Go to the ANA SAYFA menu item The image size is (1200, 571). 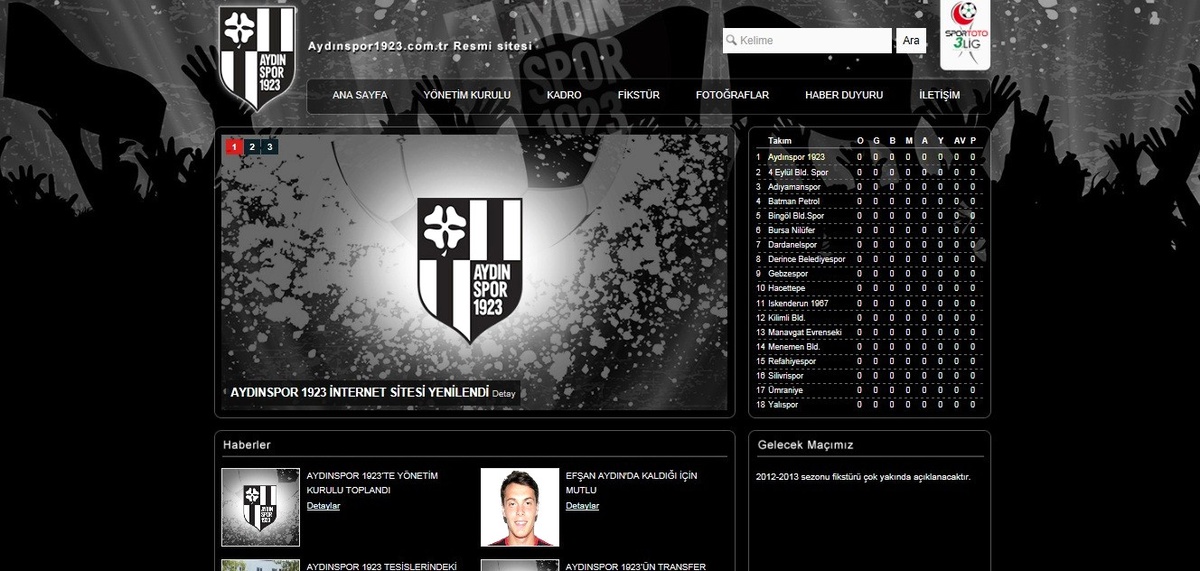pyautogui.click(x=359, y=95)
